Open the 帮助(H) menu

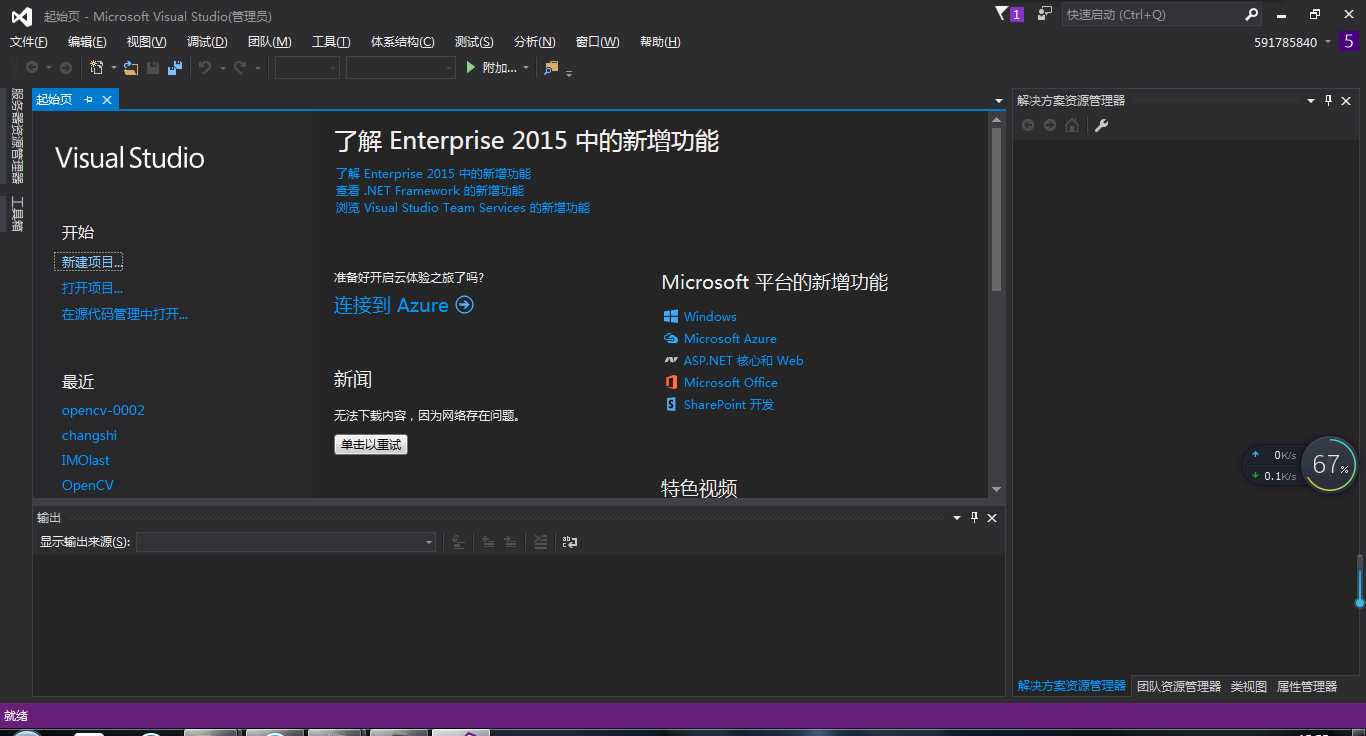click(x=660, y=42)
